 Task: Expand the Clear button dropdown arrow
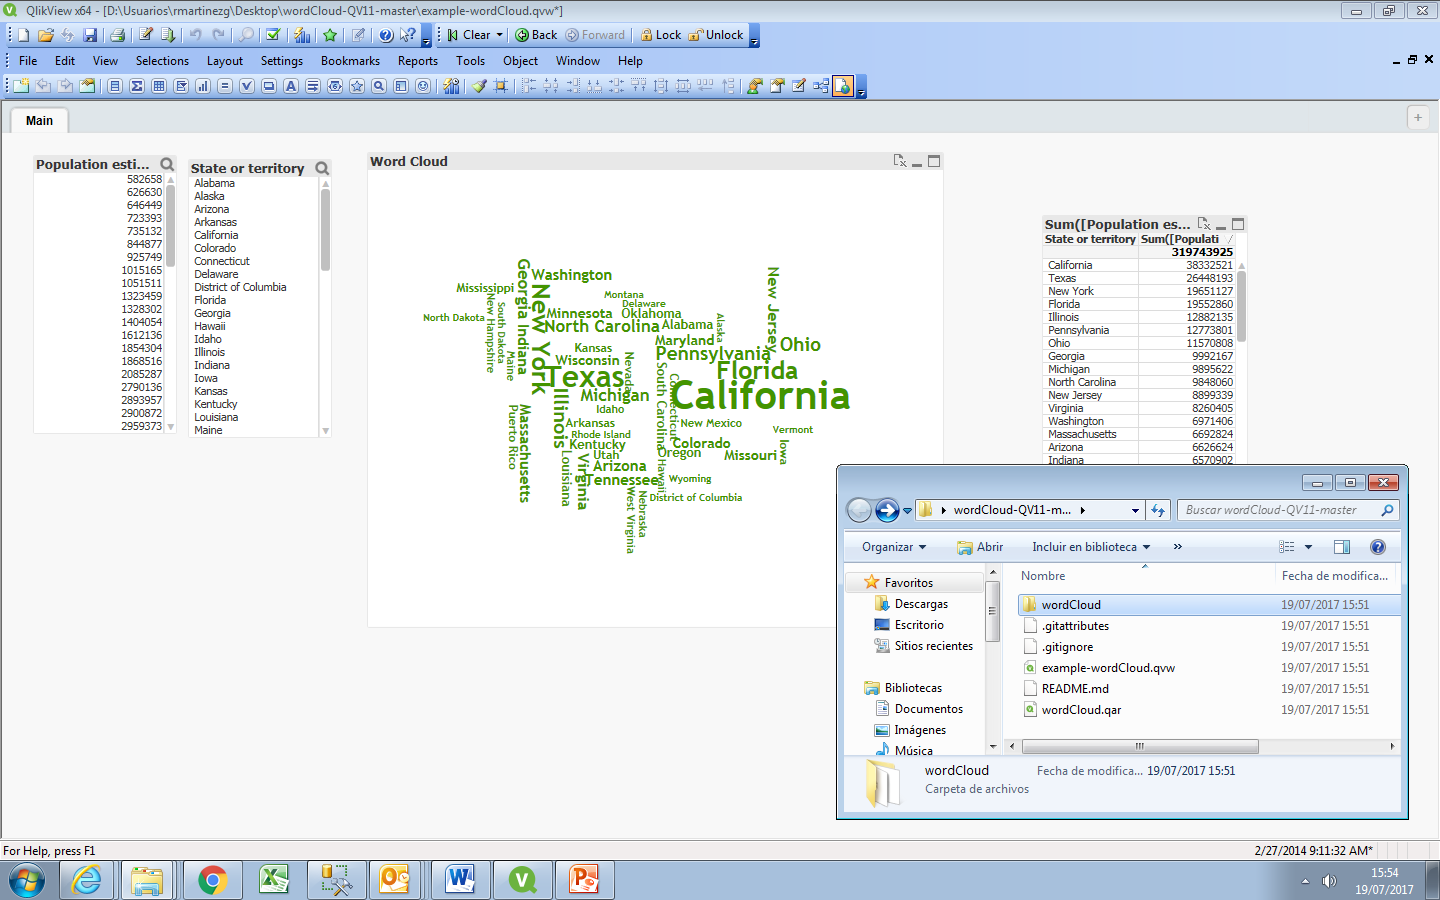[500, 35]
